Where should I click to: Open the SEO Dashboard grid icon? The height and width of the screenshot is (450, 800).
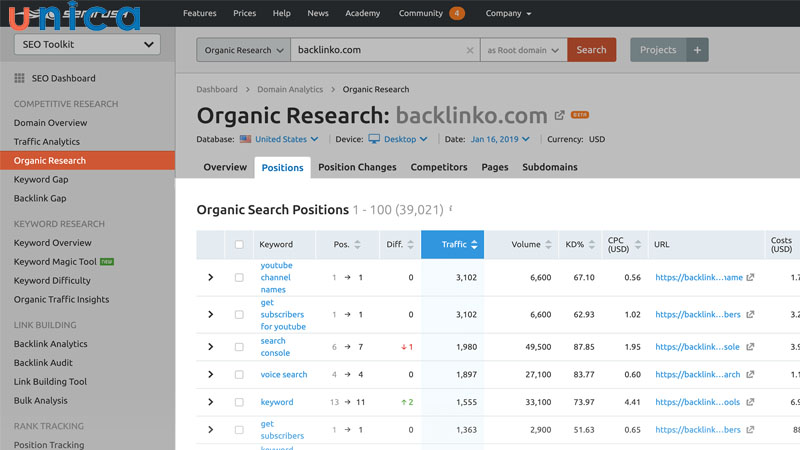point(19,78)
